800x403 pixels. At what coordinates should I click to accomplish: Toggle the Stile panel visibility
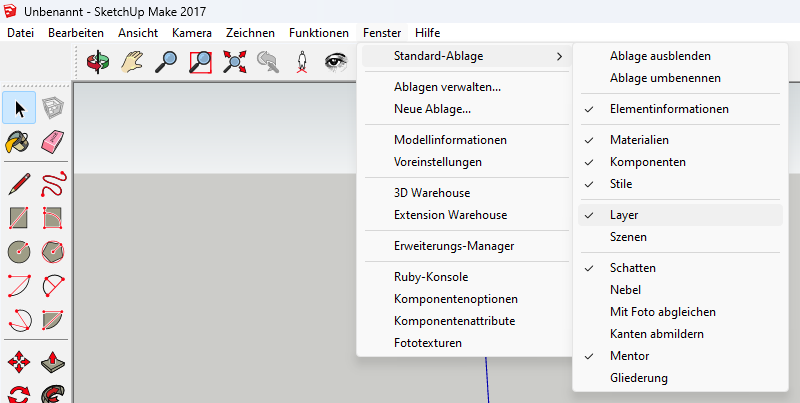click(680, 184)
